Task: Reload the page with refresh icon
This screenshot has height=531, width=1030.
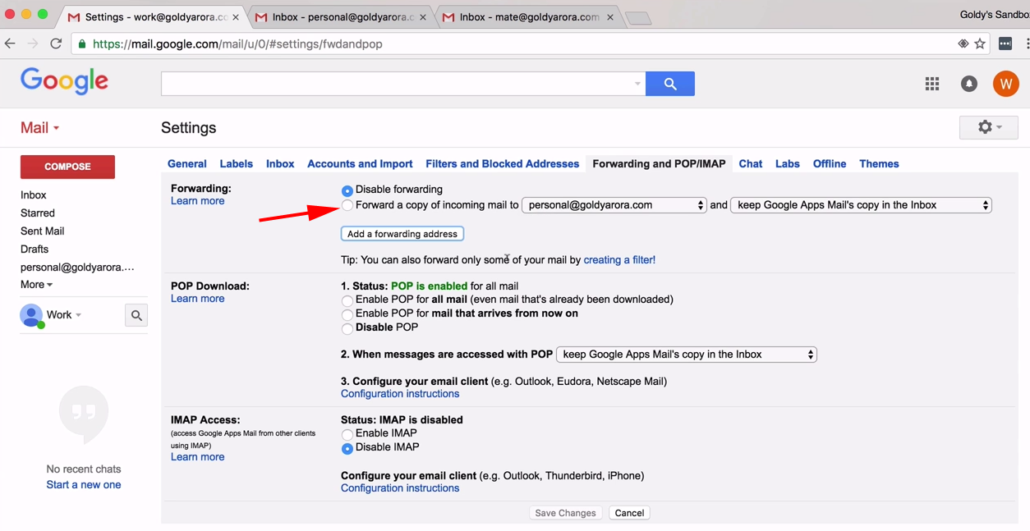Action: point(56,43)
